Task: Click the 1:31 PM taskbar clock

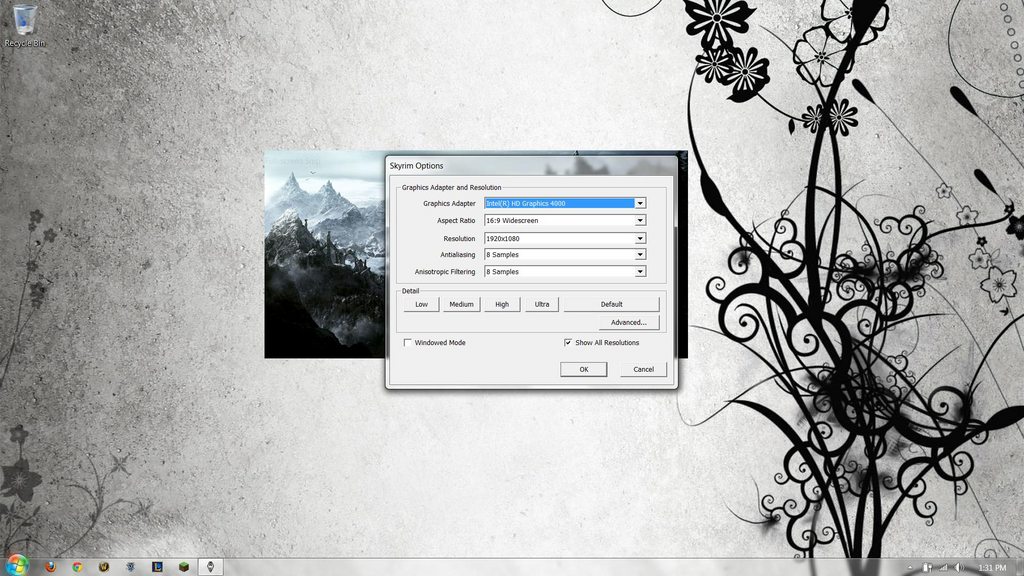Action: [992, 568]
